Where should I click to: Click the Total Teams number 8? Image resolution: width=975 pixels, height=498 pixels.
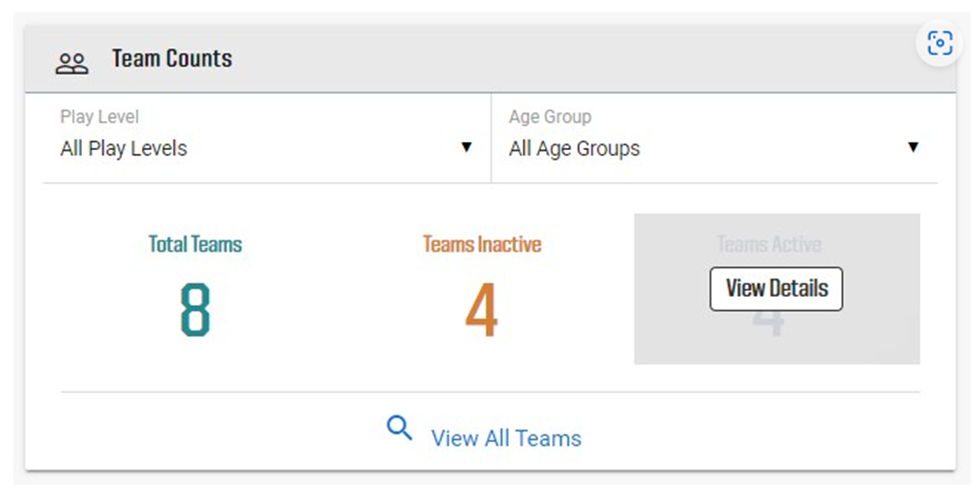click(195, 310)
